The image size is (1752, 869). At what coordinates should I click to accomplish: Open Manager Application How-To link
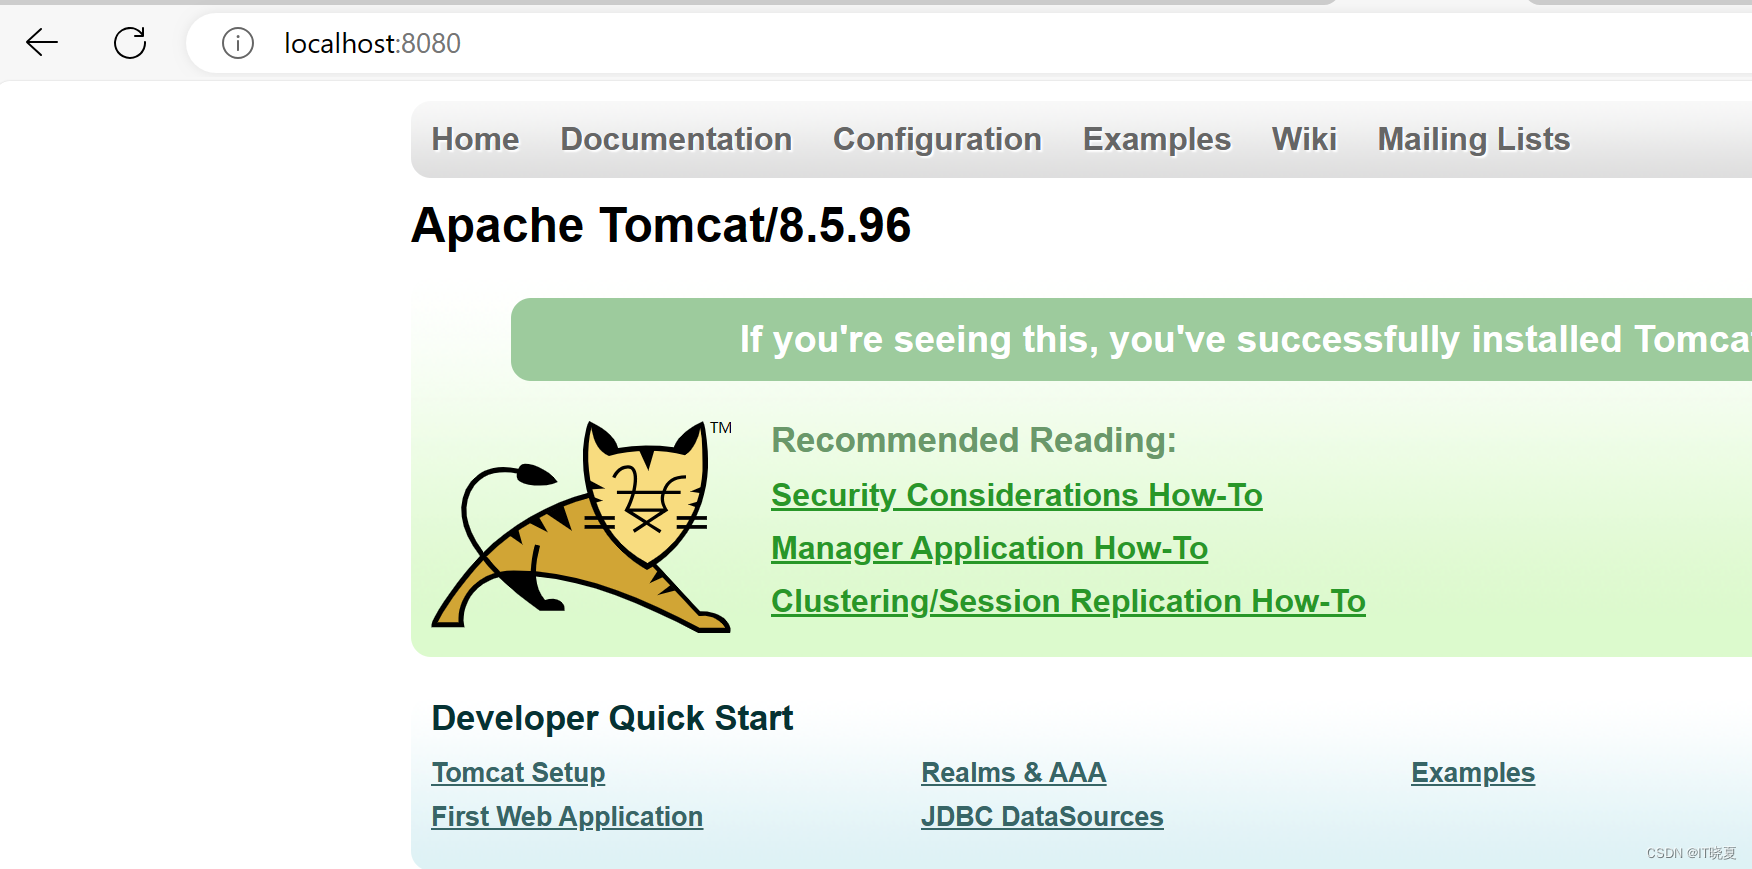(989, 548)
